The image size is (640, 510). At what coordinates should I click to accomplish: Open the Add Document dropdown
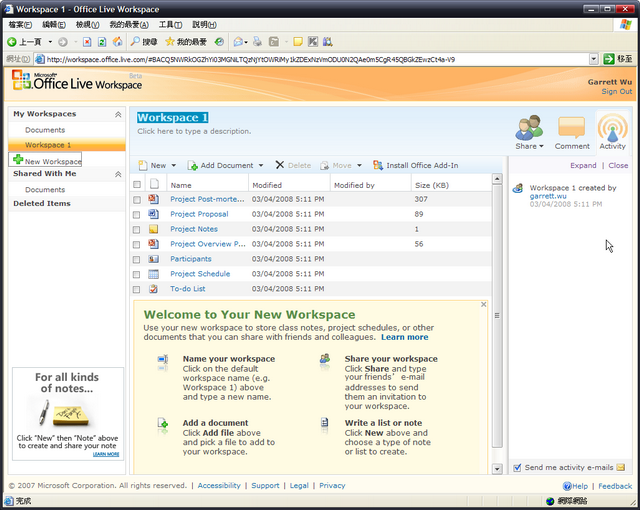point(261,165)
